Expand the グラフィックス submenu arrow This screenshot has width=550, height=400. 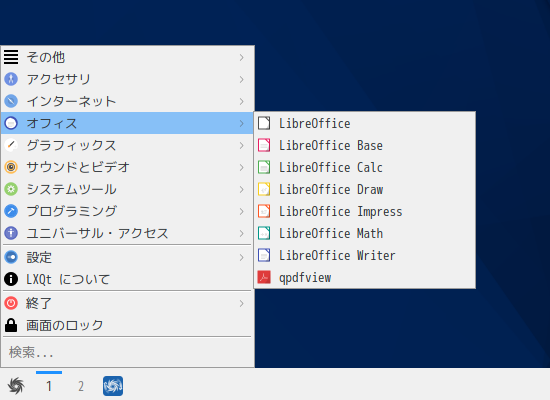click(241, 145)
